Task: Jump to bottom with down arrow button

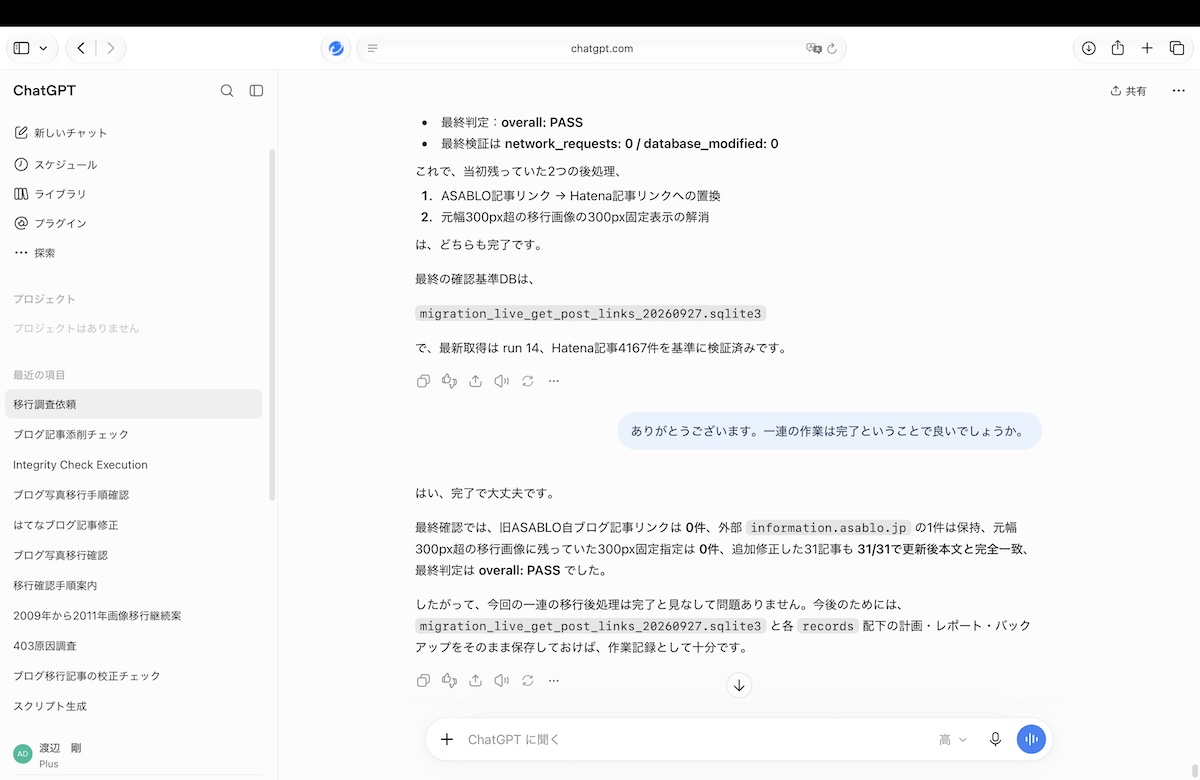Action: (739, 685)
